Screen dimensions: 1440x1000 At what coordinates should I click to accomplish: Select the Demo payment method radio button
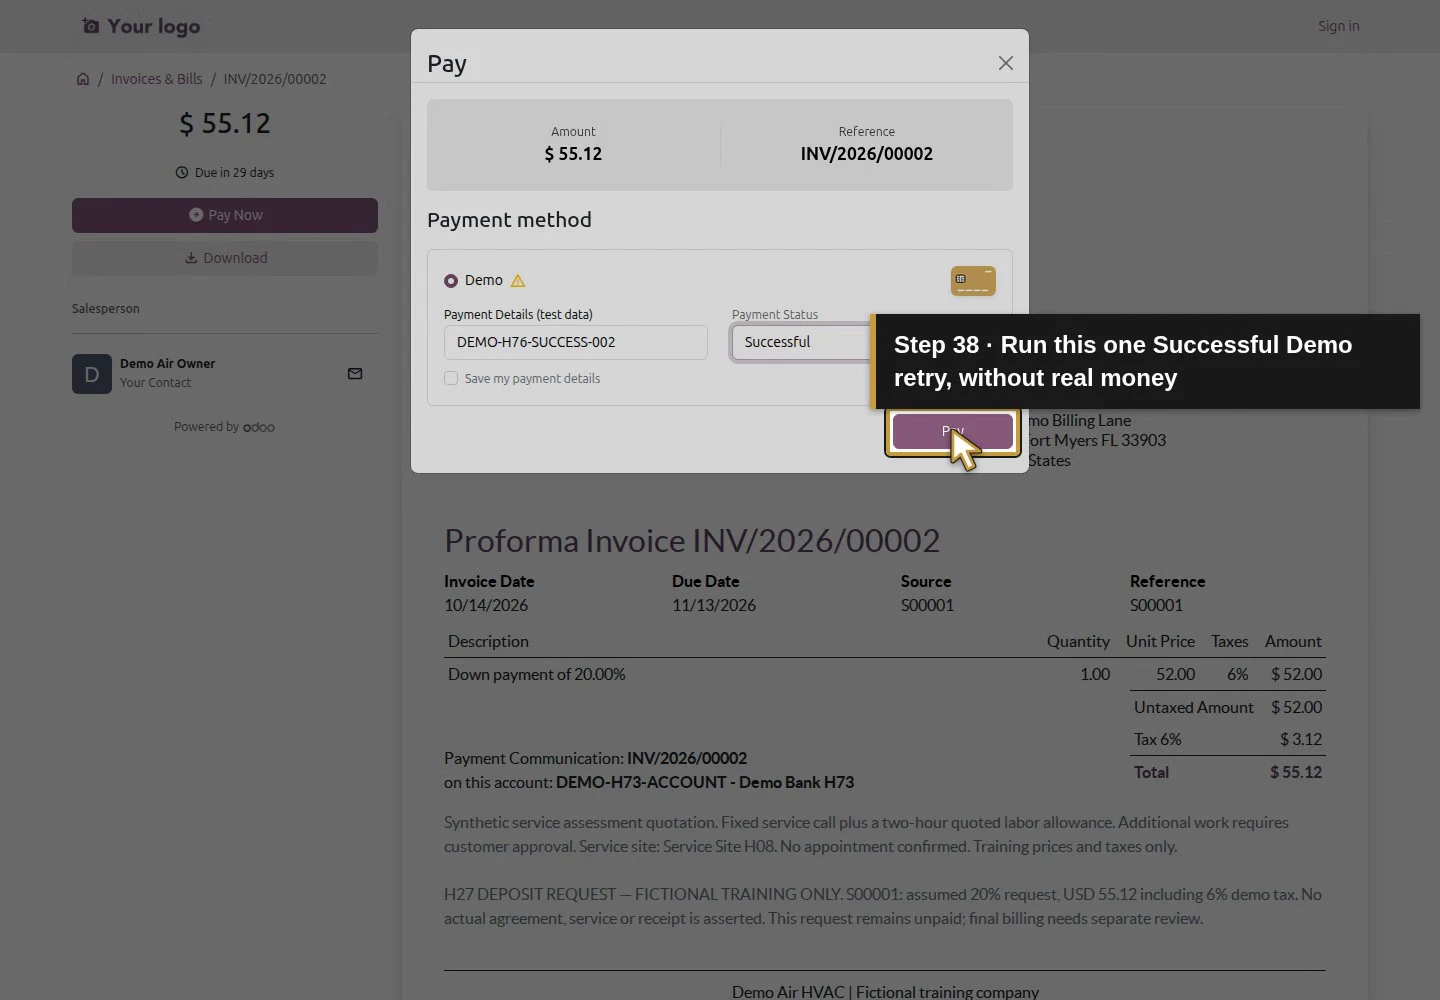[x=451, y=281]
